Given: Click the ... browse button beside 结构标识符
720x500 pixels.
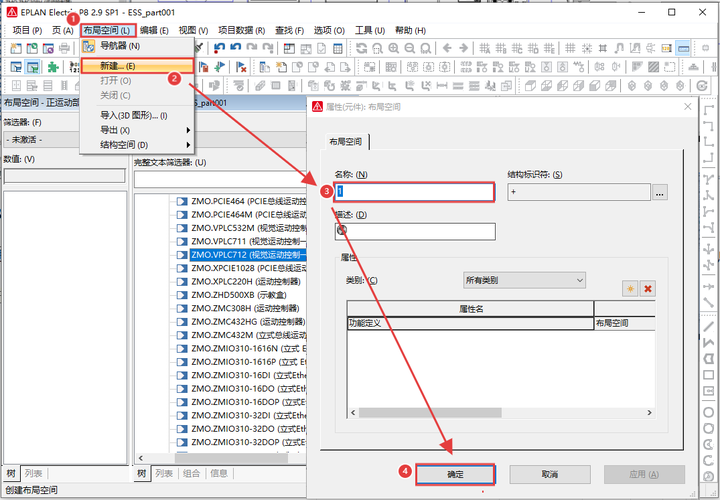Looking at the screenshot, I should (x=660, y=193).
